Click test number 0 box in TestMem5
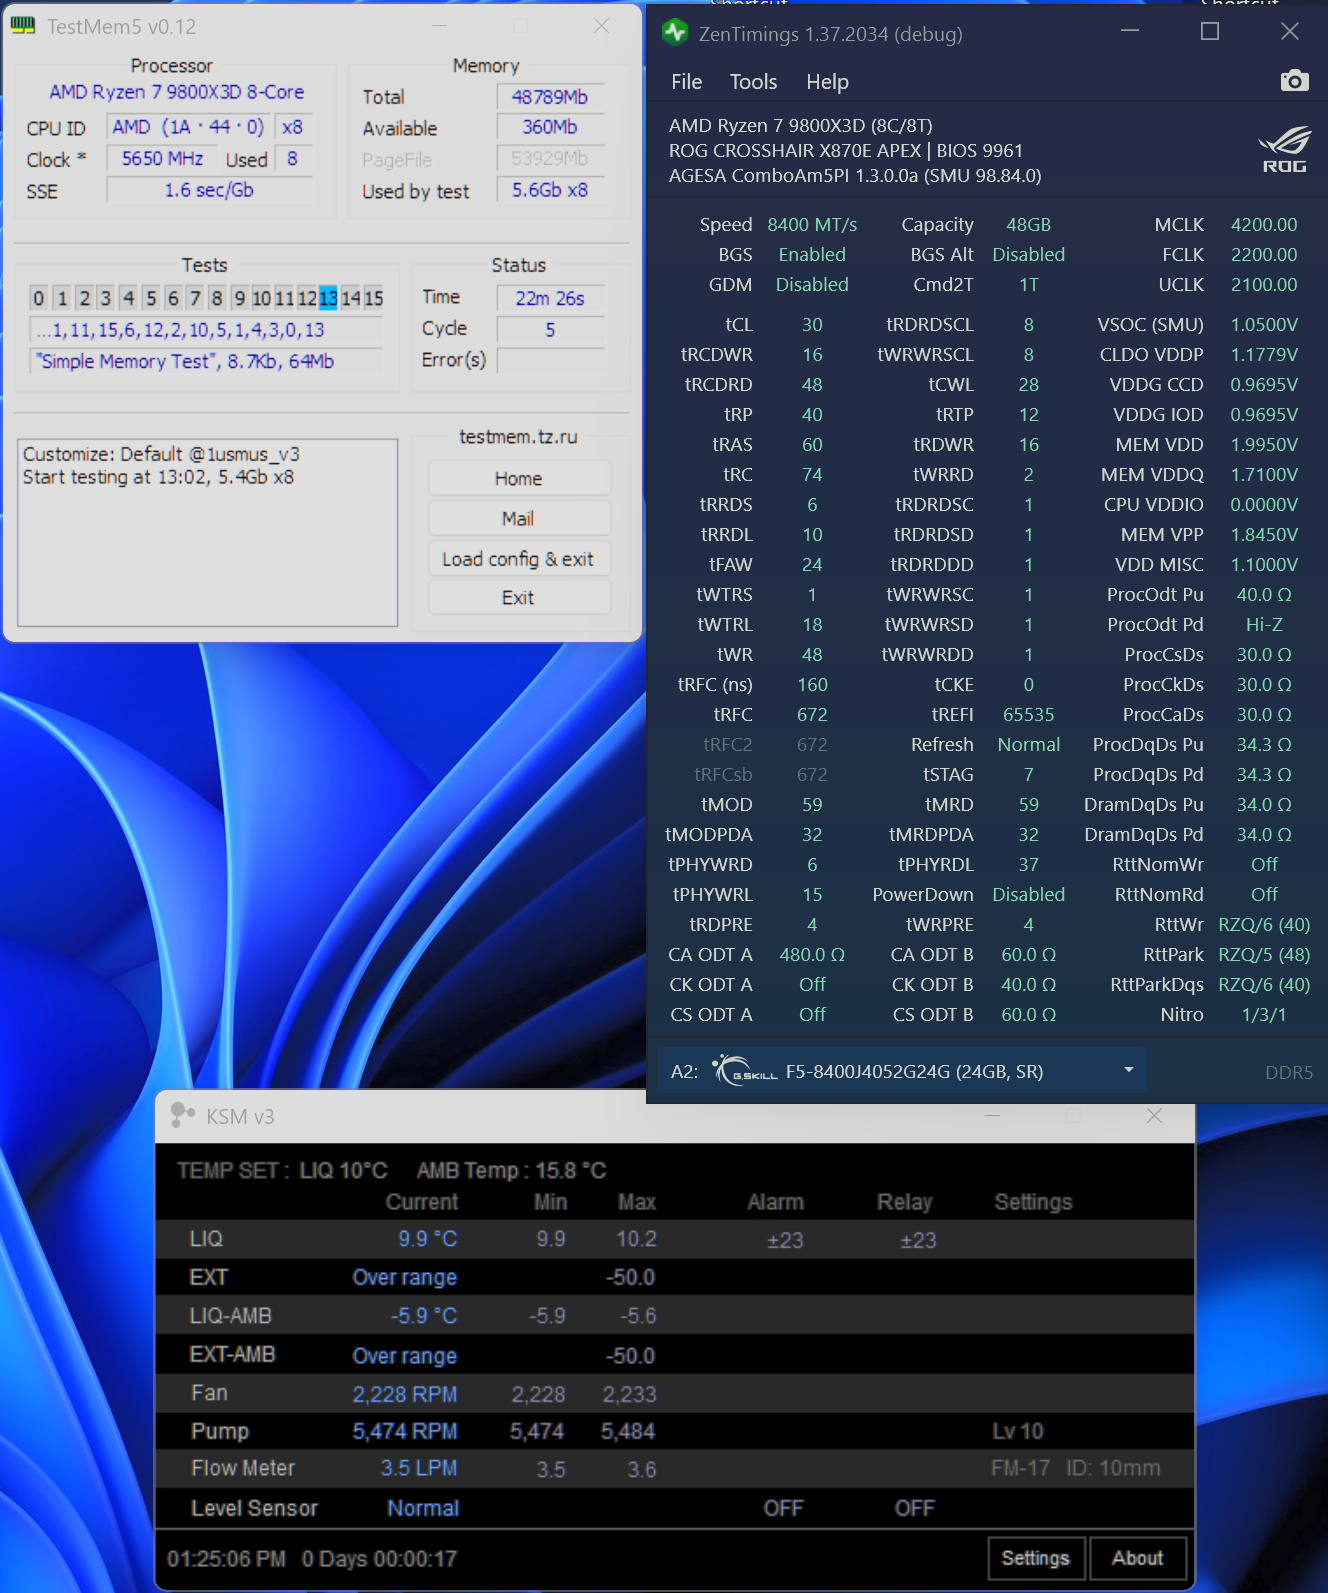This screenshot has height=1593, width=1328. [x=39, y=298]
